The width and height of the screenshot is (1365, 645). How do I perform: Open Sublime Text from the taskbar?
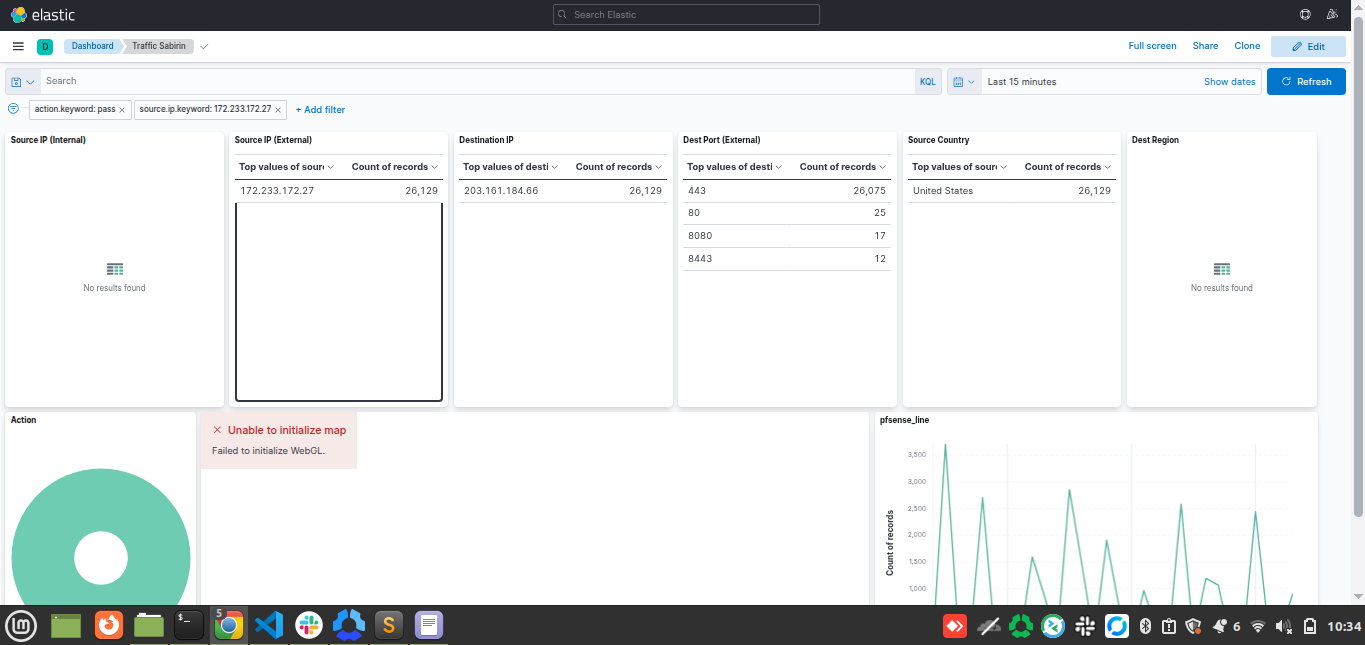pos(388,626)
